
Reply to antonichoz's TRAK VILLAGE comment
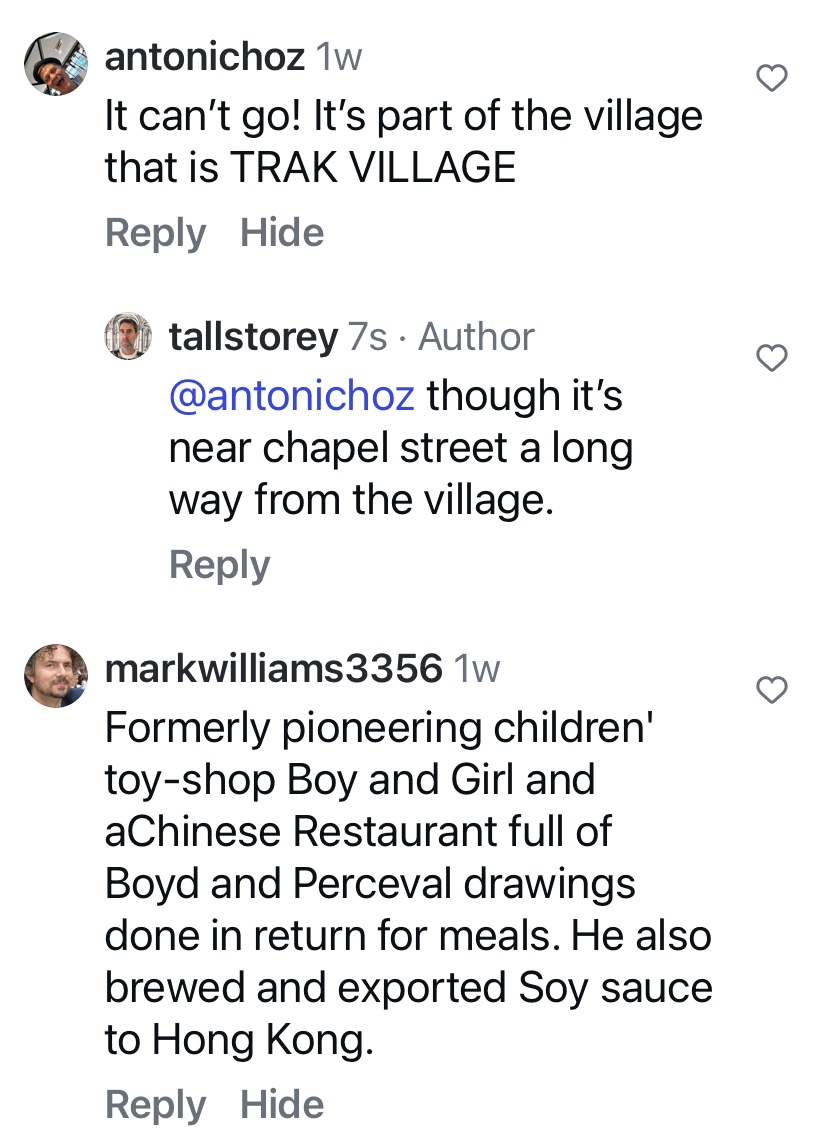pos(155,233)
